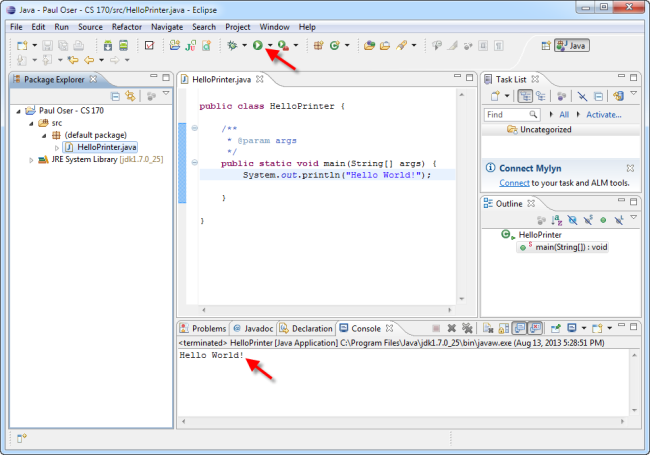Toggle Scheduled view in Task List toolbar

(541, 97)
